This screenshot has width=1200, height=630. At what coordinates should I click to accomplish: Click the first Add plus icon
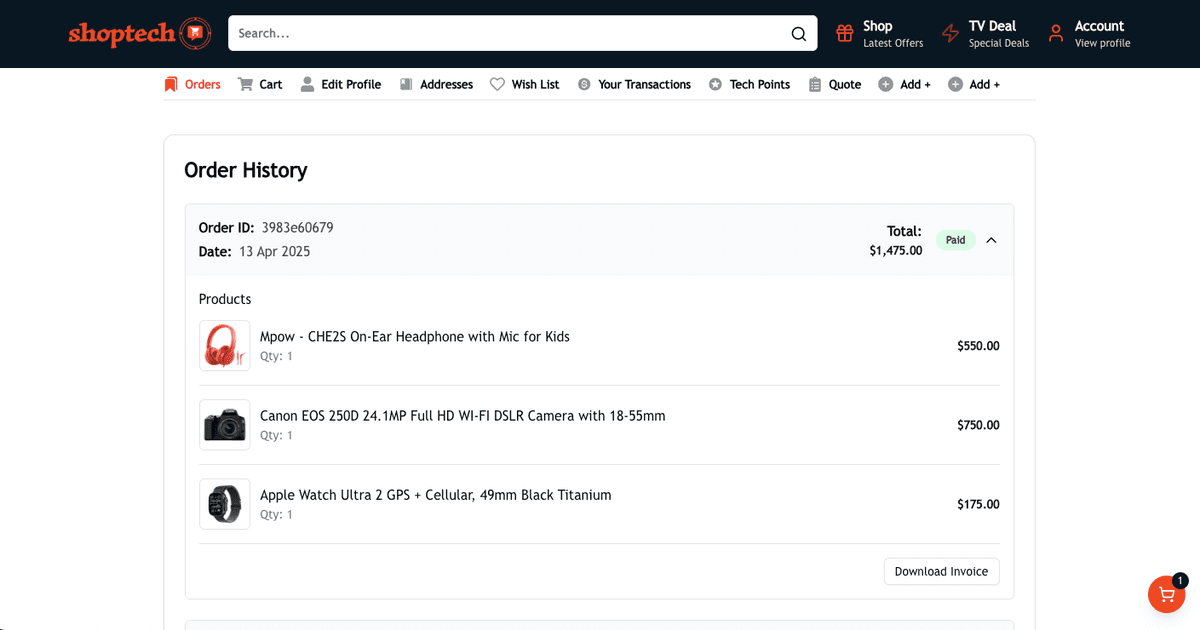coord(885,84)
